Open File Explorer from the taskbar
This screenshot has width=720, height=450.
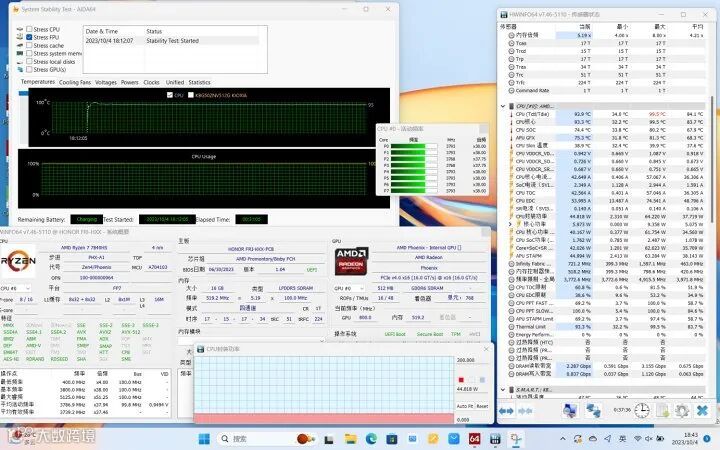tap(350, 439)
